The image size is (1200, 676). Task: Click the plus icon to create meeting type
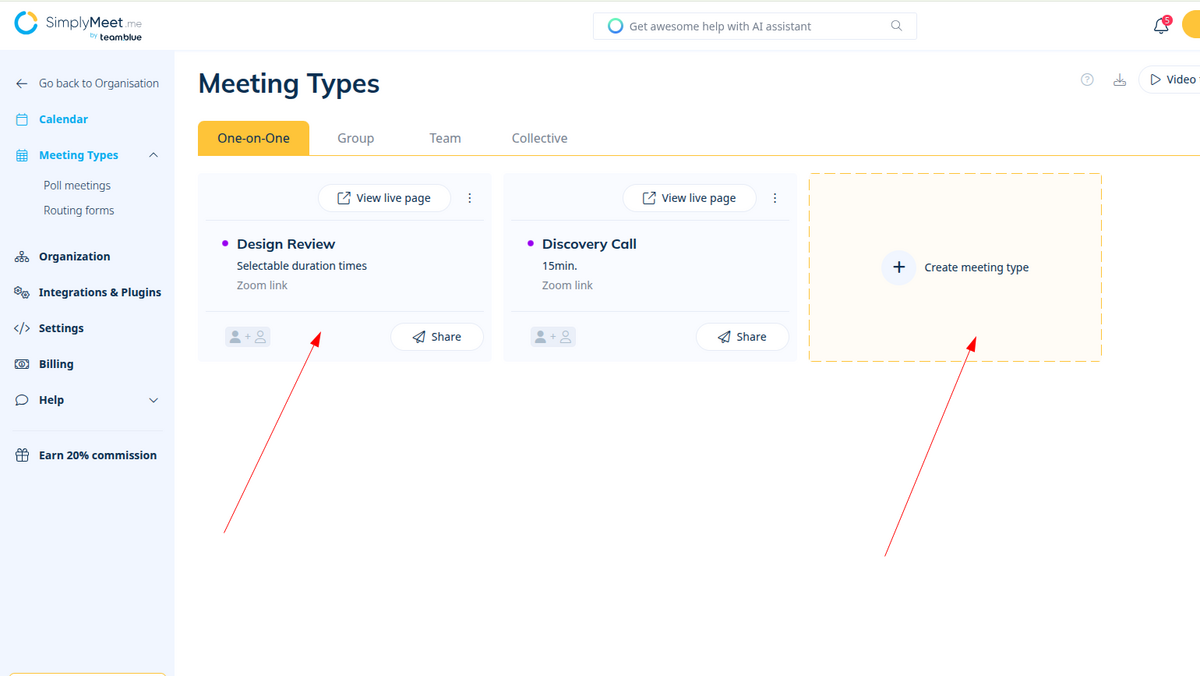[x=899, y=268]
